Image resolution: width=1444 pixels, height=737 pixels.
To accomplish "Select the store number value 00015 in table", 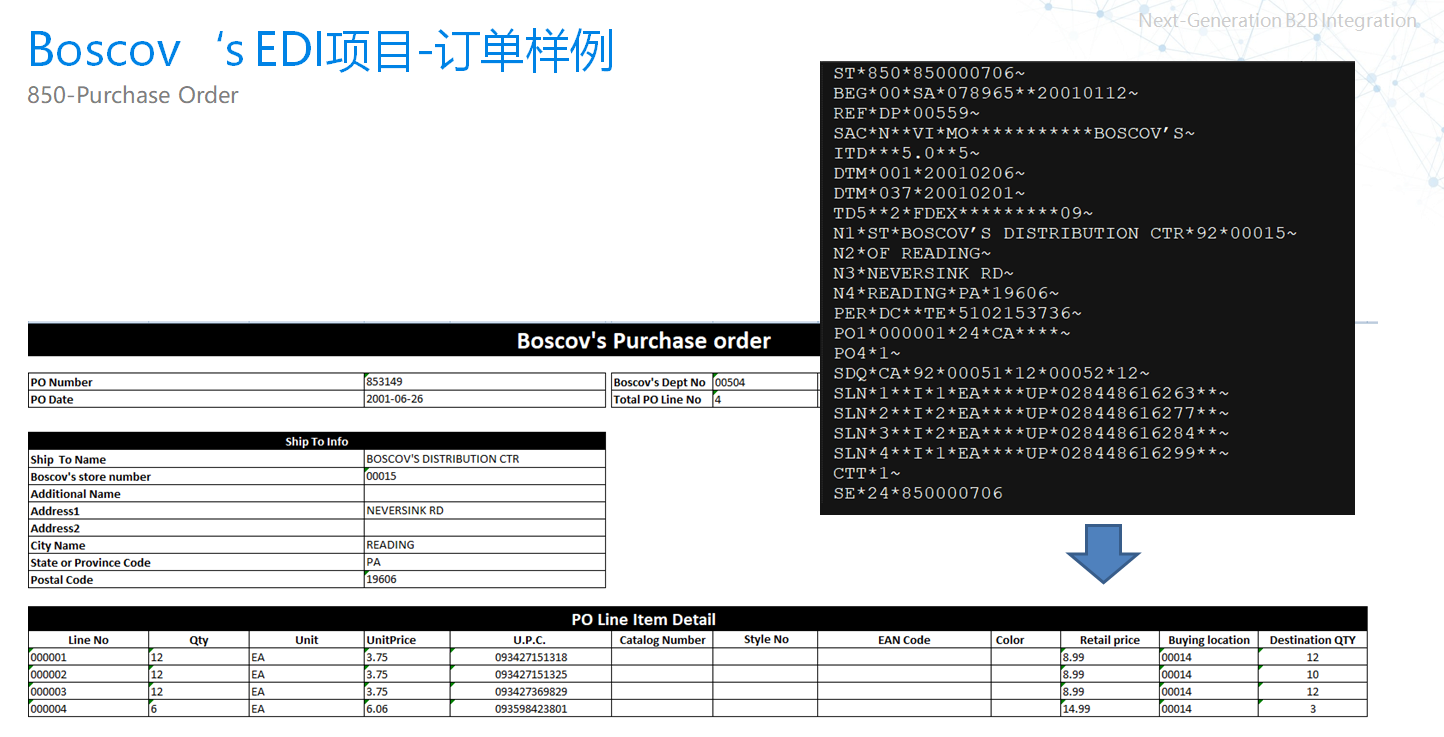I will click(x=485, y=476).
